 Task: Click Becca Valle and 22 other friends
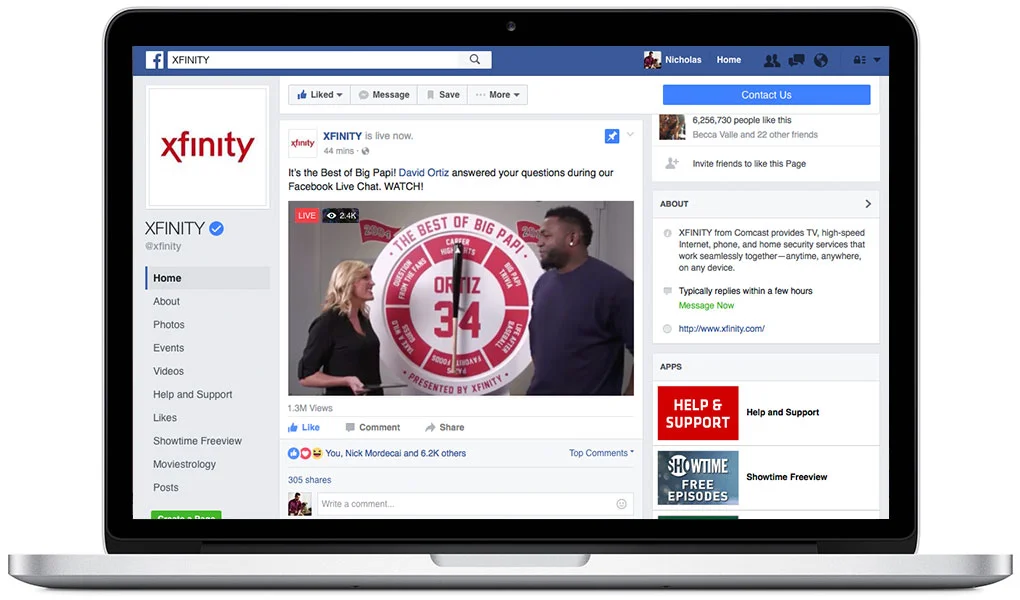tap(755, 135)
